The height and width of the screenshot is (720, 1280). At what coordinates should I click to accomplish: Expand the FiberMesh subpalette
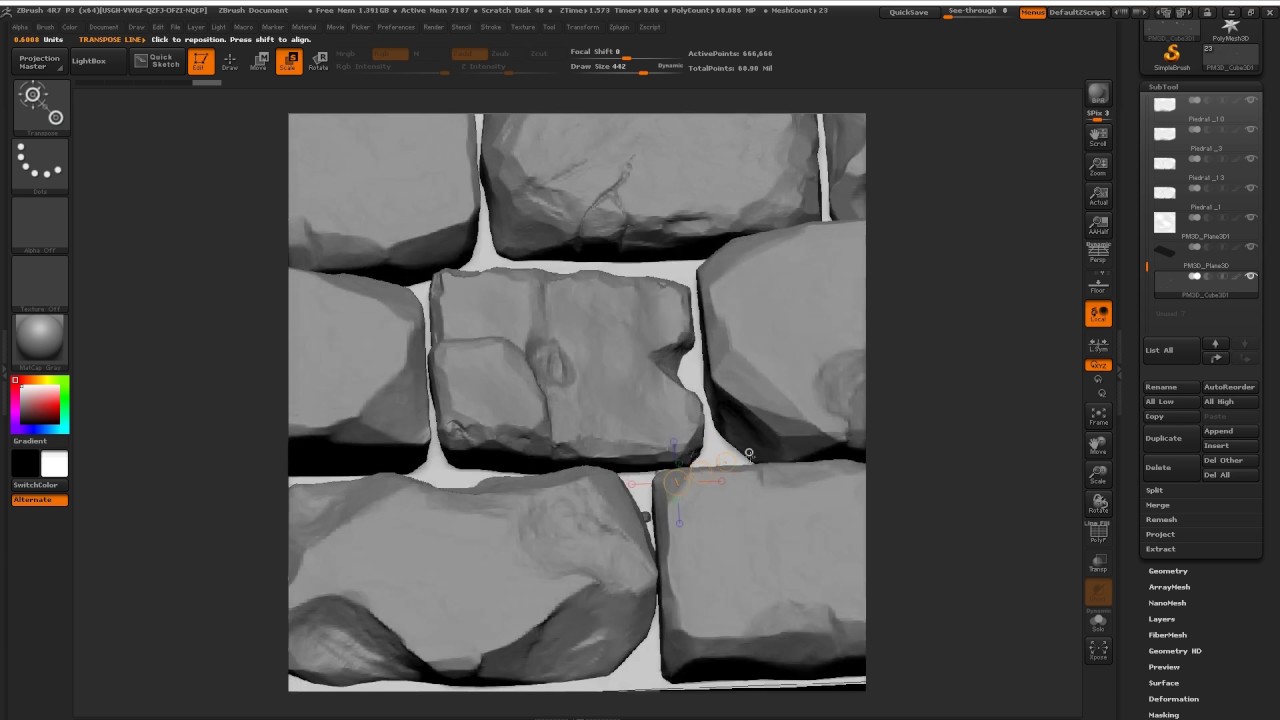1167,635
